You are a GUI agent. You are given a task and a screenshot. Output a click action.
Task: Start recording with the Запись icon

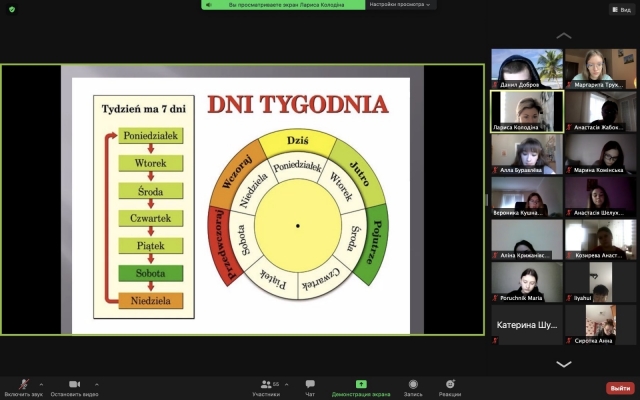[412, 386]
